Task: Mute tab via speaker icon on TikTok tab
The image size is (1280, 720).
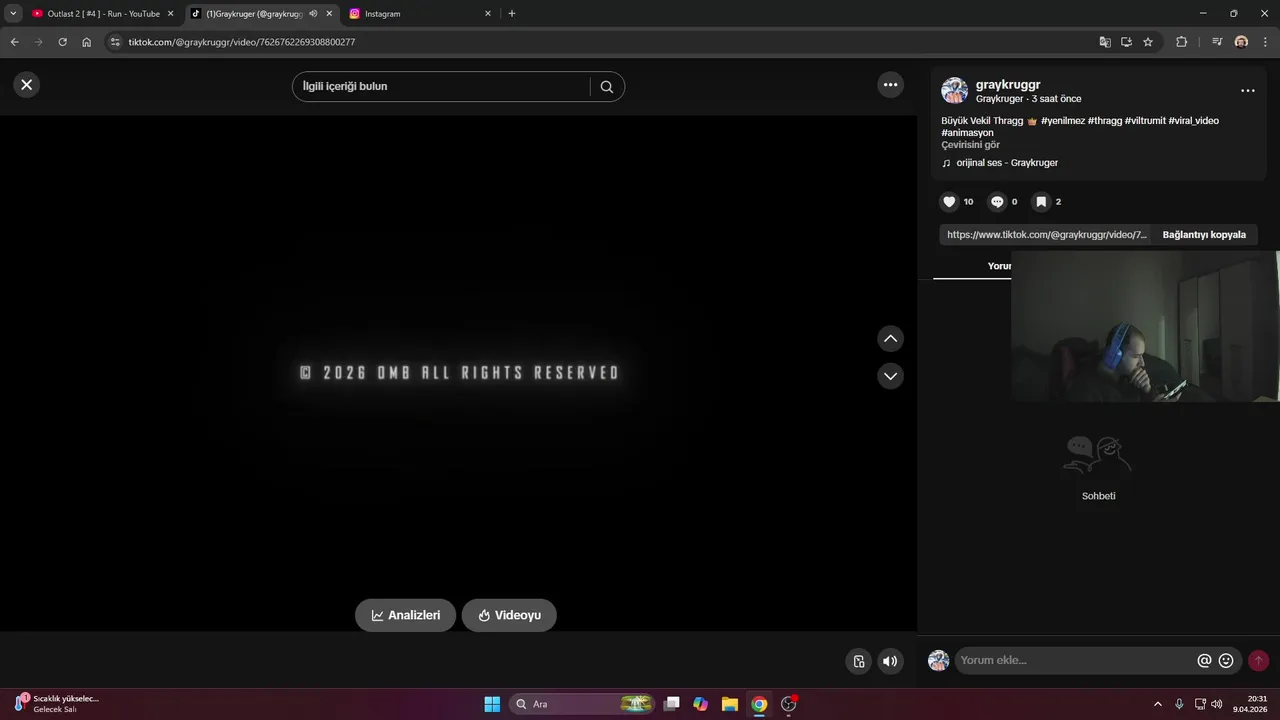Action: coord(313,14)
